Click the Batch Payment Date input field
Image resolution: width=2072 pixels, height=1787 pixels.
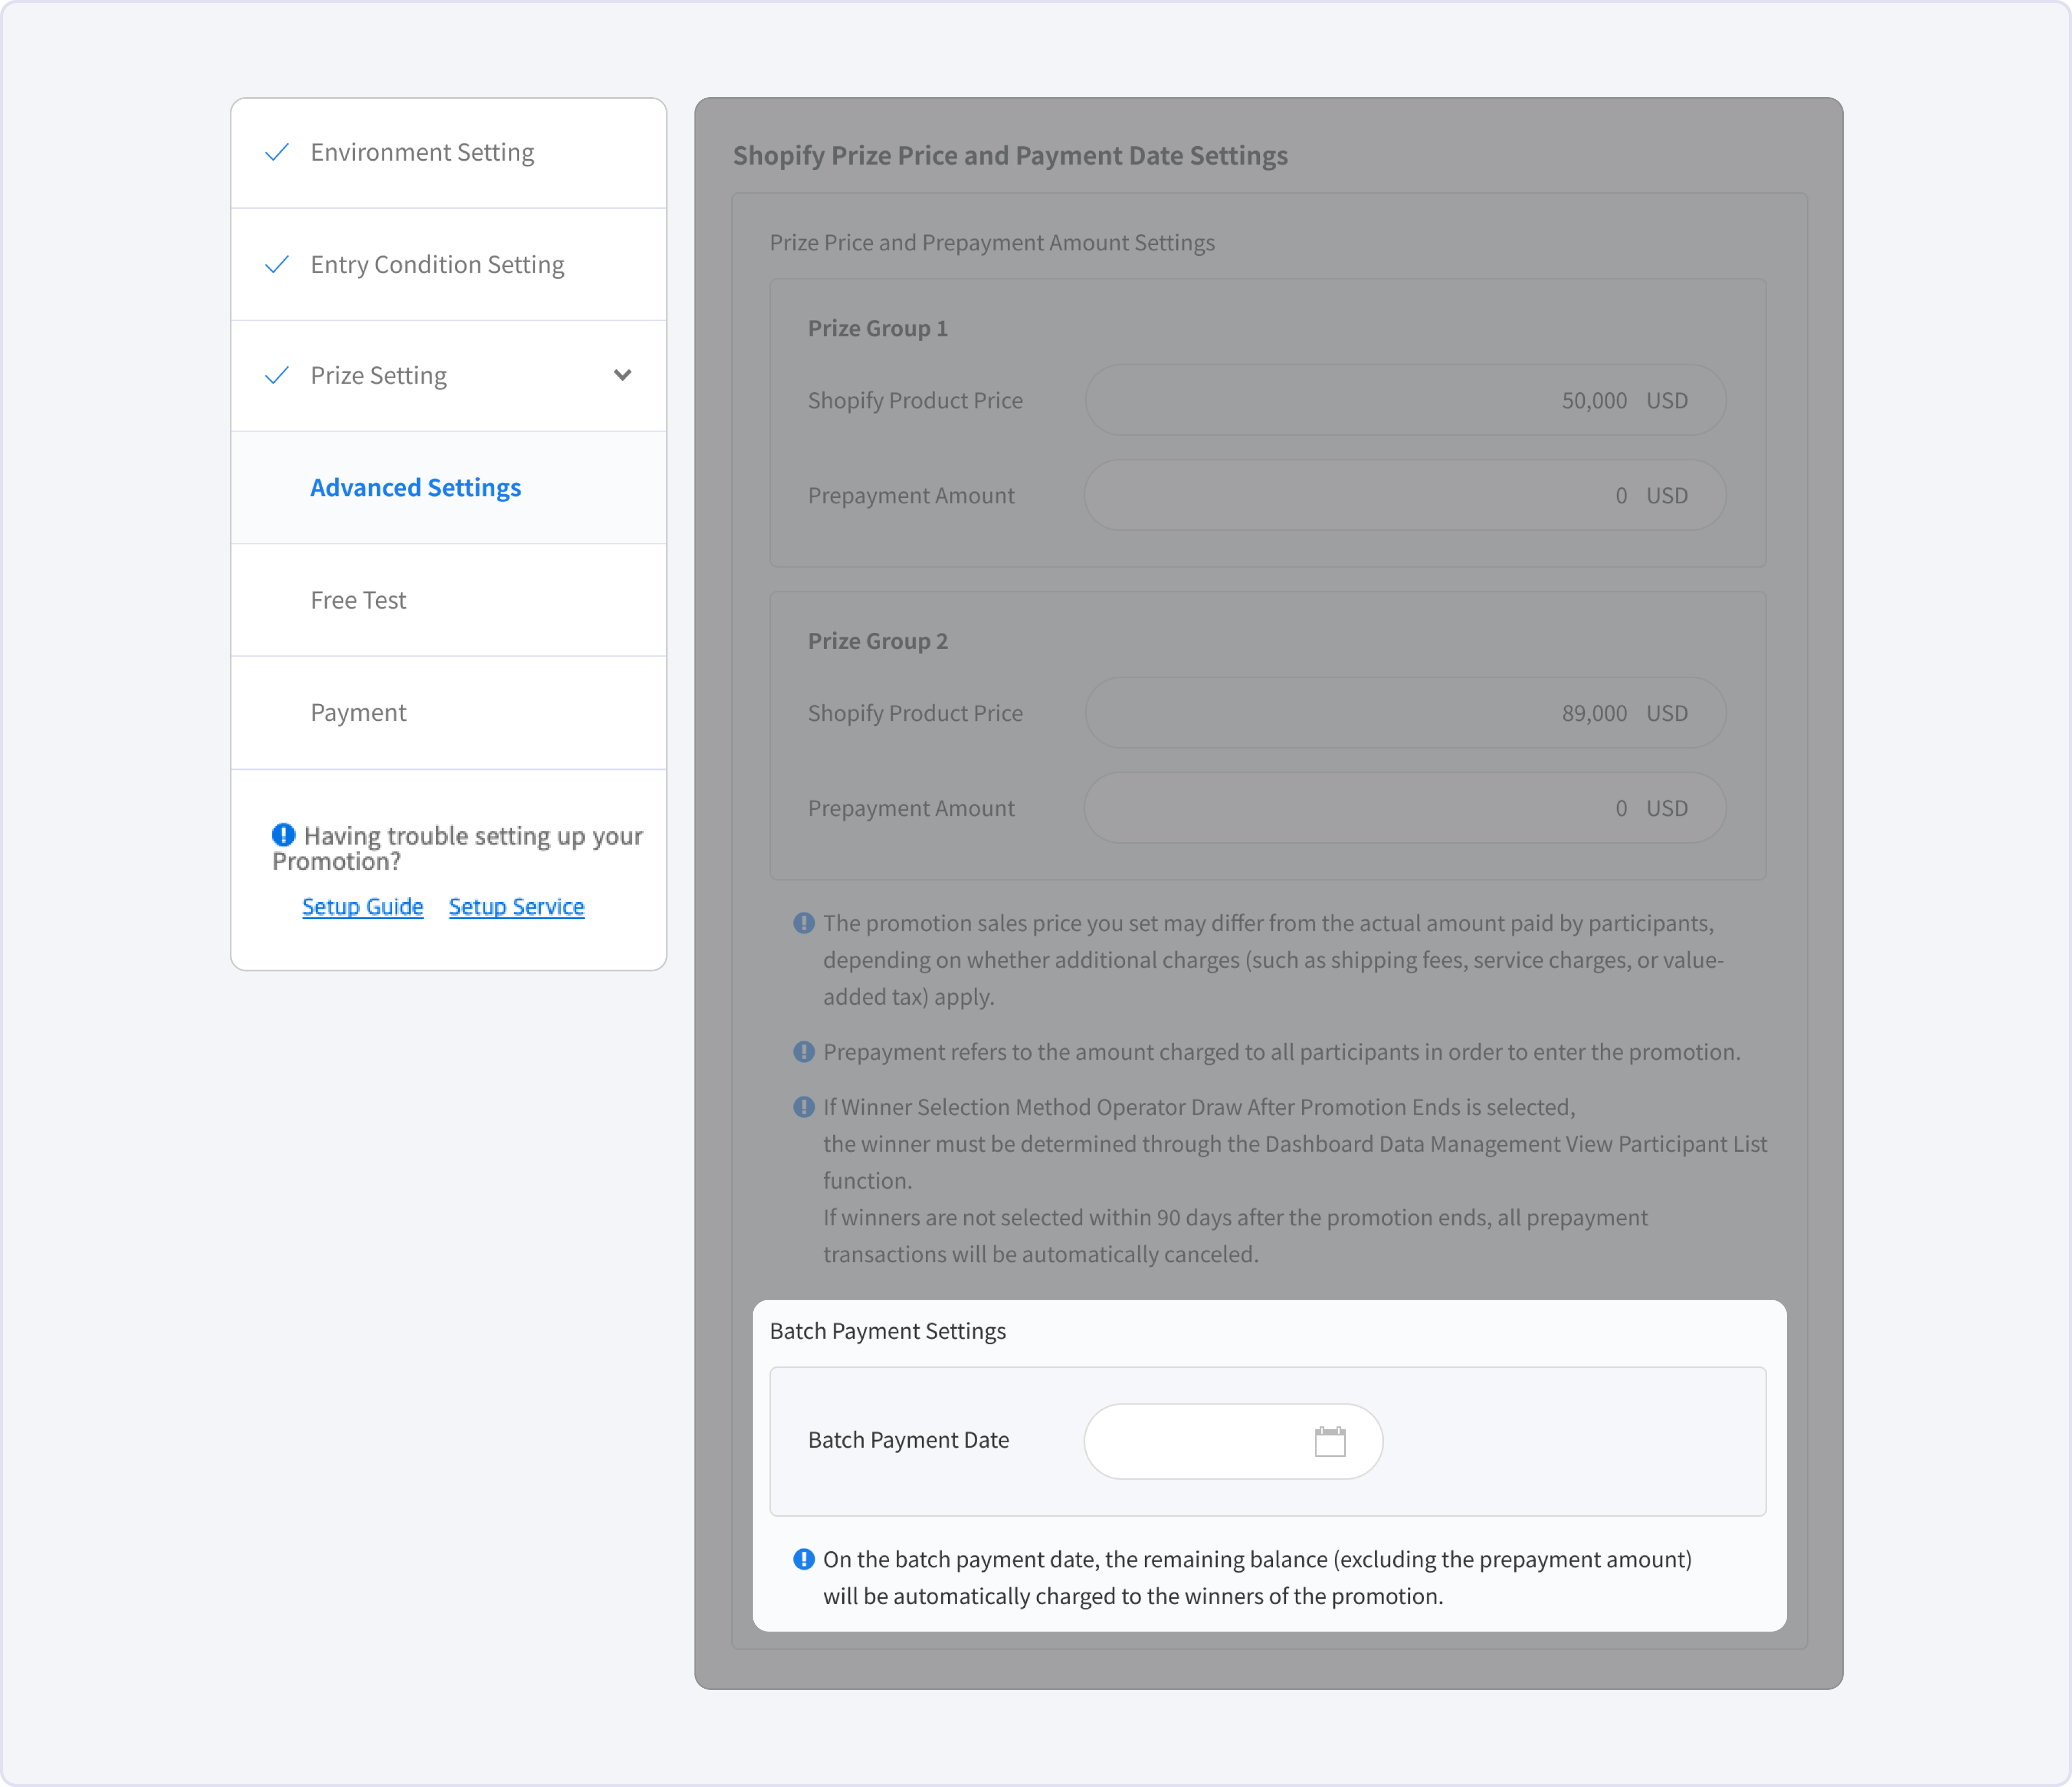pyautogui.click(x=1233, y=1441)
